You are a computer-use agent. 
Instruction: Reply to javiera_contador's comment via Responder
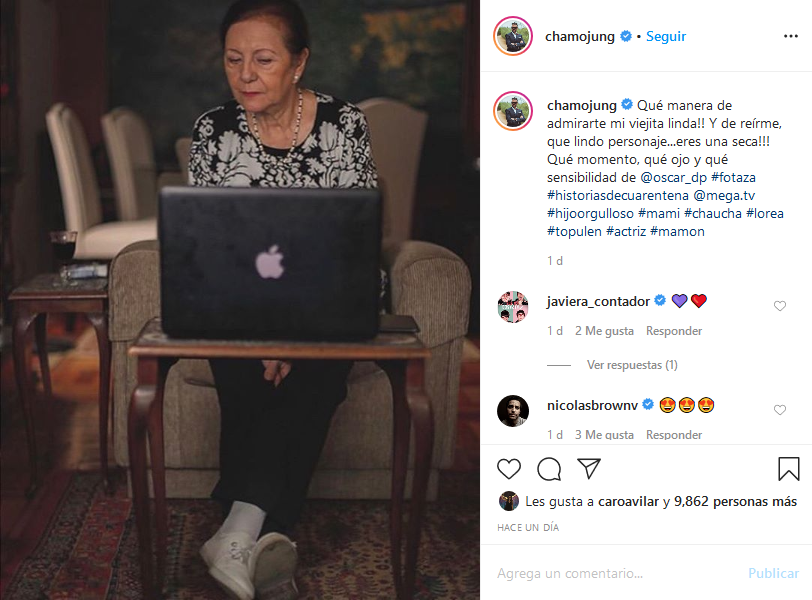[x=674, y=331]
